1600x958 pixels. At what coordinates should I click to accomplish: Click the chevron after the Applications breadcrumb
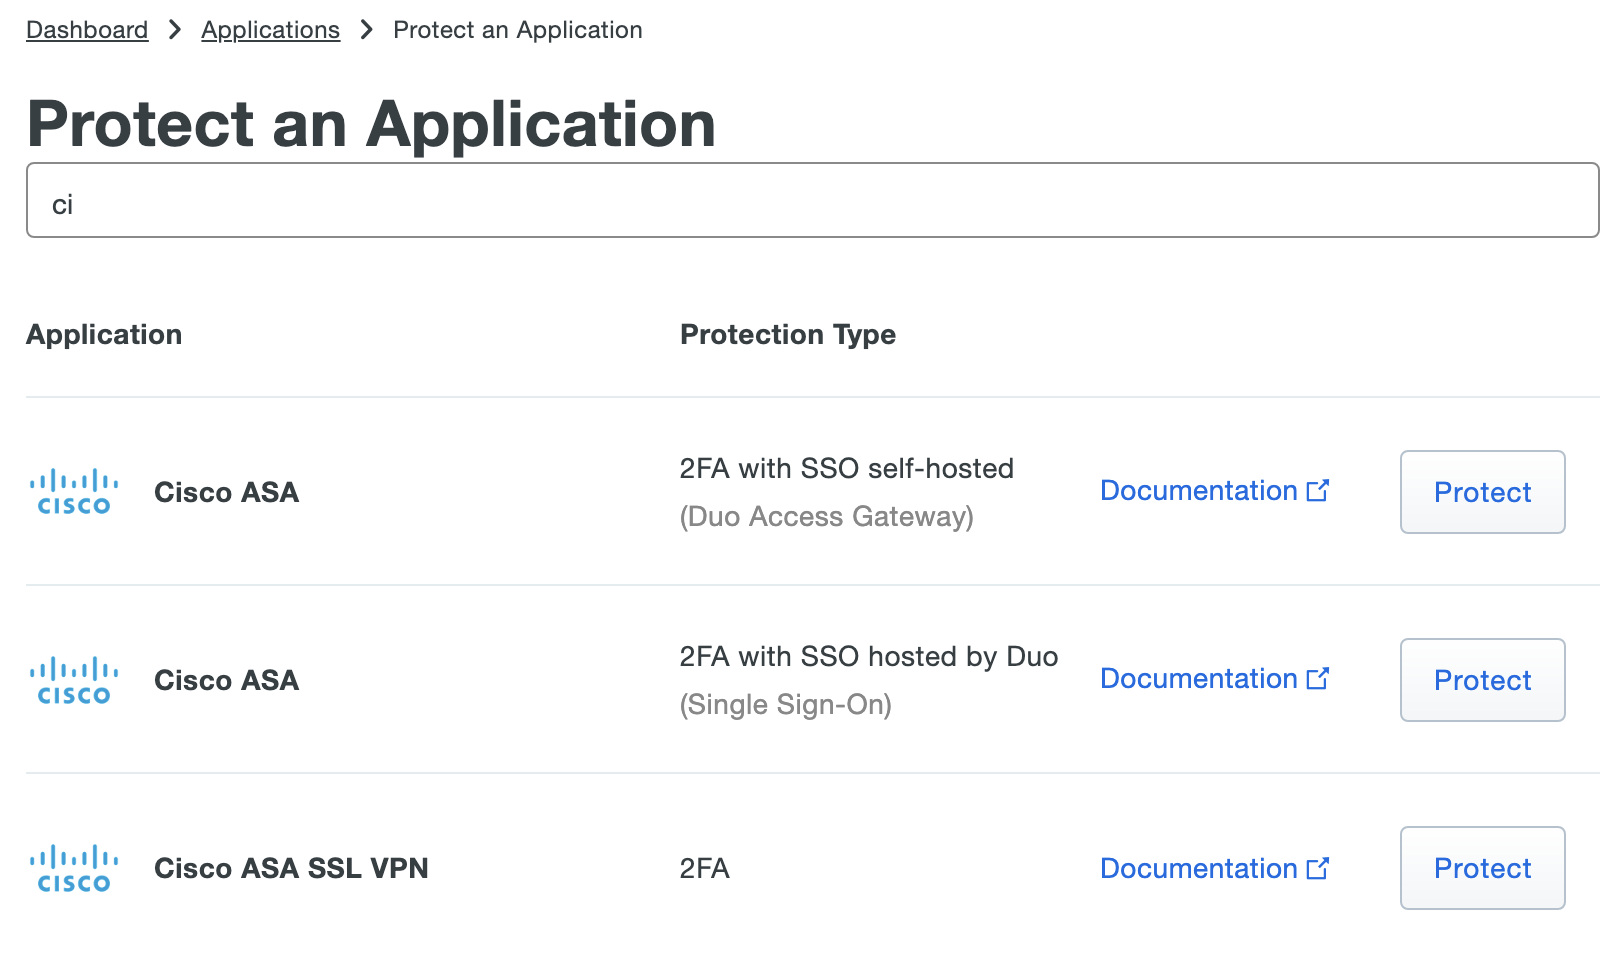[367, 30]
